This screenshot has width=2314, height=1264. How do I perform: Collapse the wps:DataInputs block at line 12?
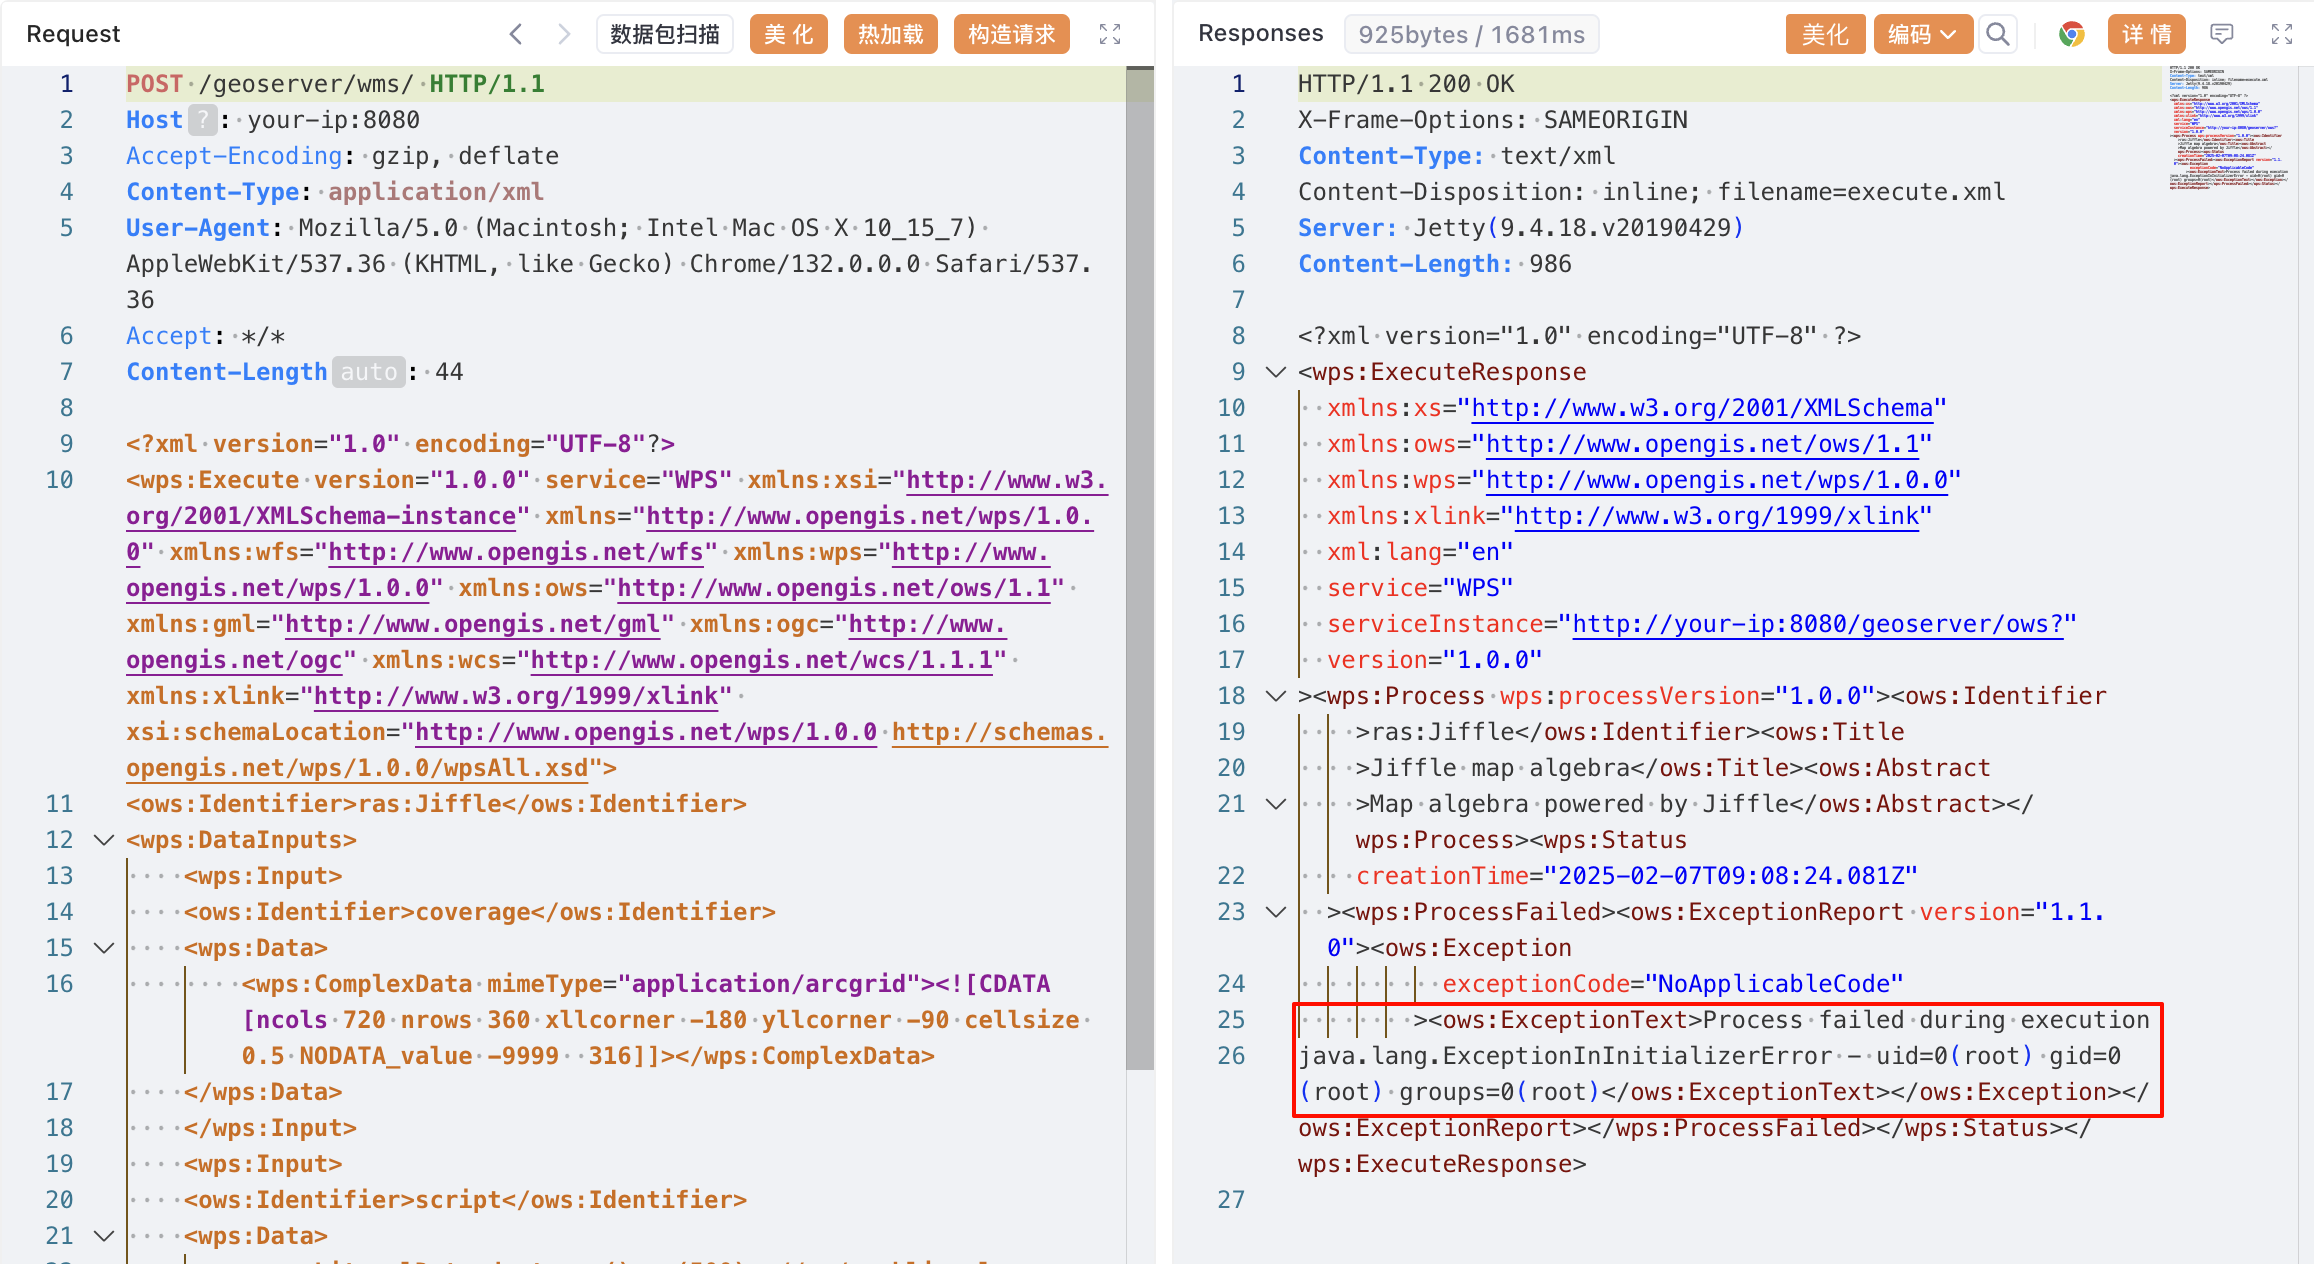coord(104,840)
